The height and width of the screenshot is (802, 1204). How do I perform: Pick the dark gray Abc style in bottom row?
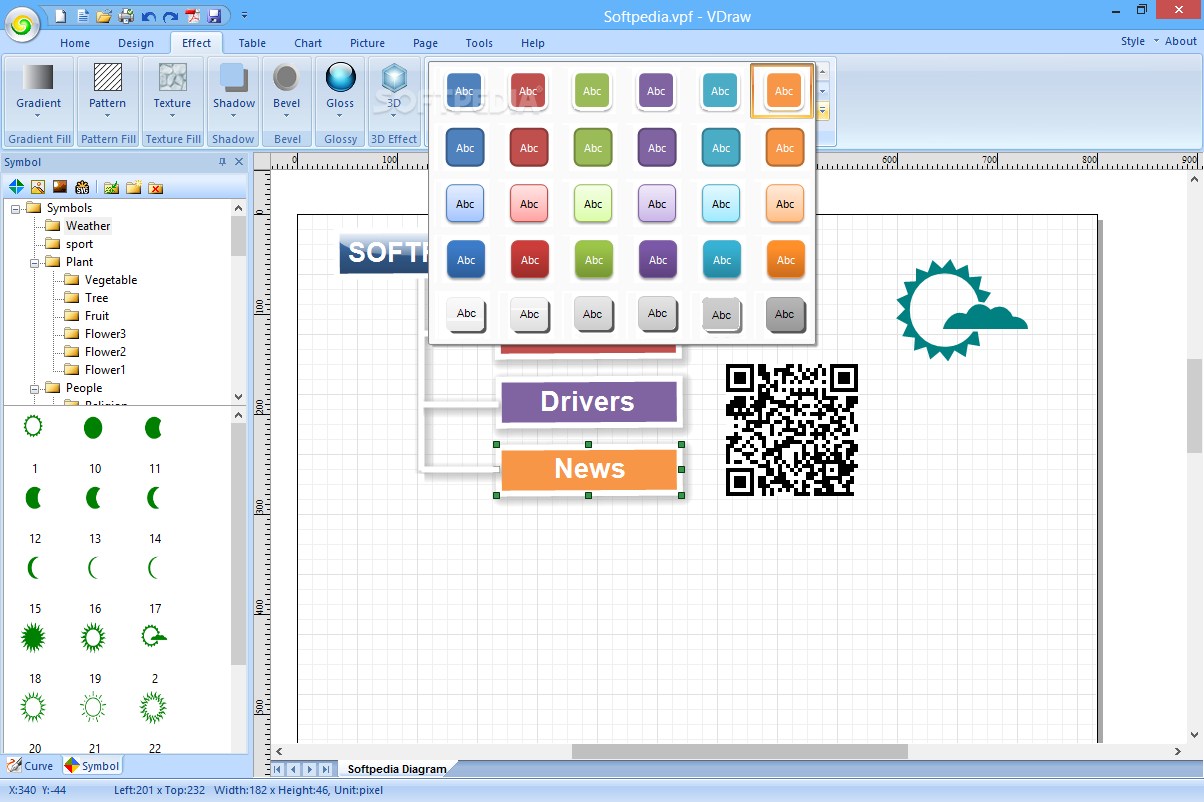tap(785, 314)
